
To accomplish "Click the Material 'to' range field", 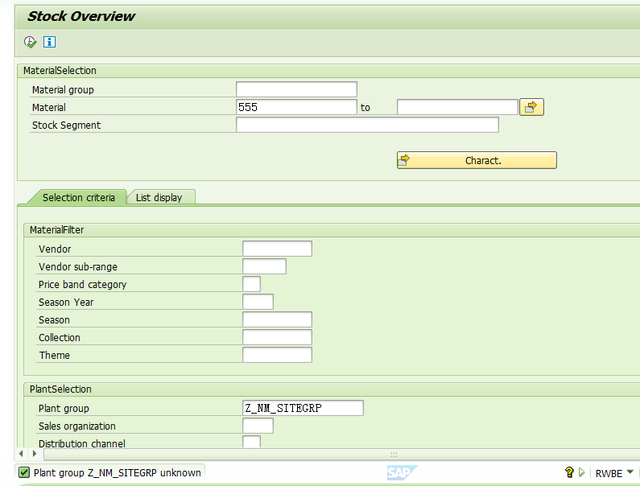I will pos(458,107).
